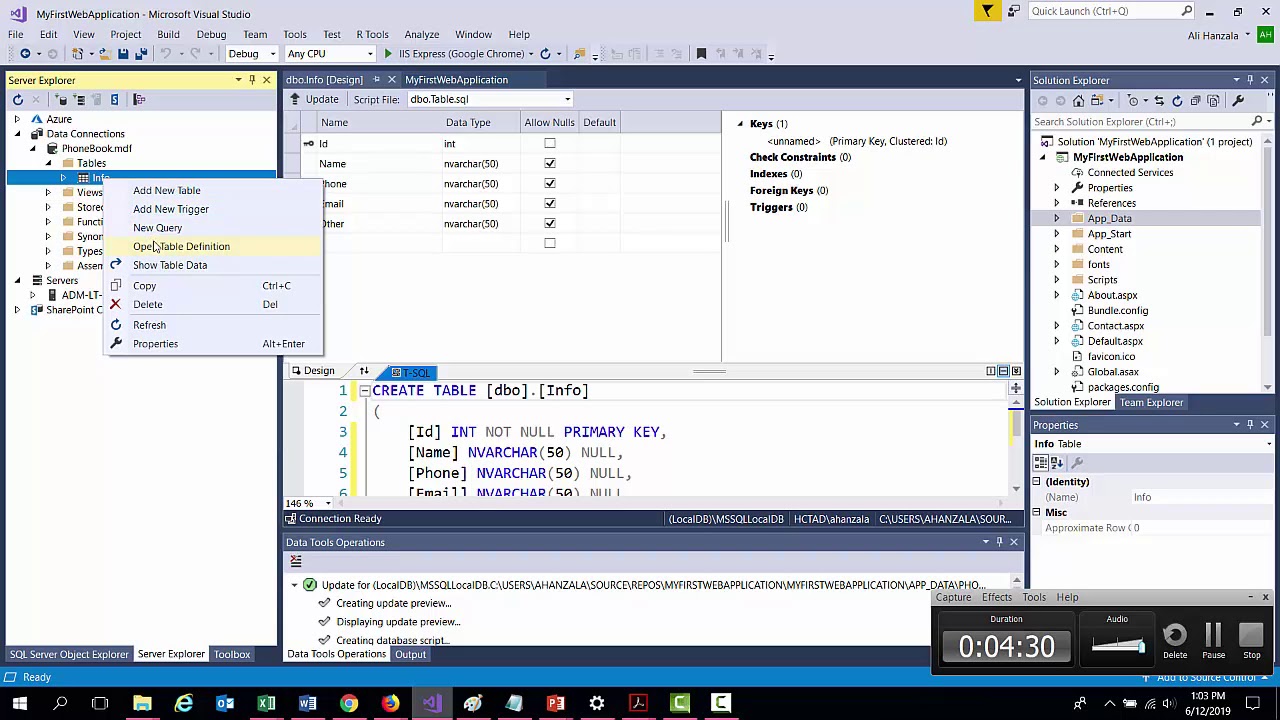
Task: Collapse Identity section in Properties panel
Action: (1037, 482)
